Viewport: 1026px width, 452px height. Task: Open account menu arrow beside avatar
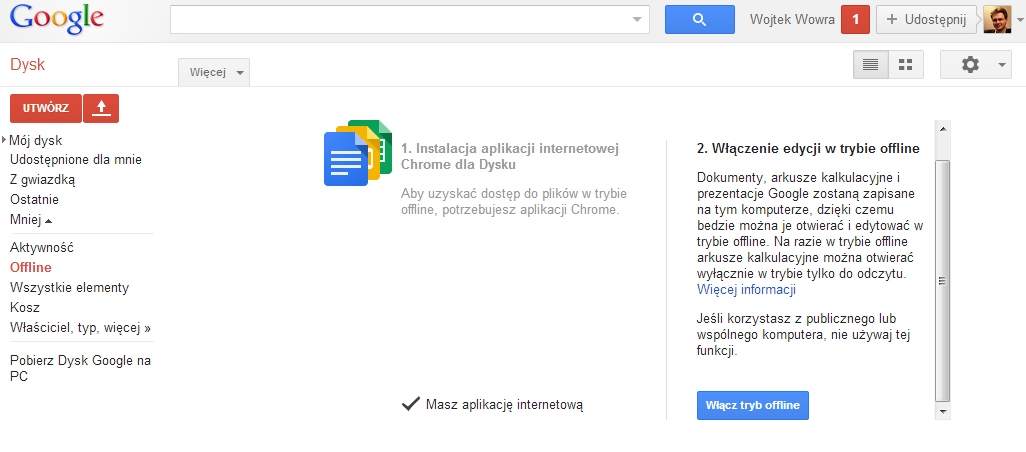[1019, 20]
